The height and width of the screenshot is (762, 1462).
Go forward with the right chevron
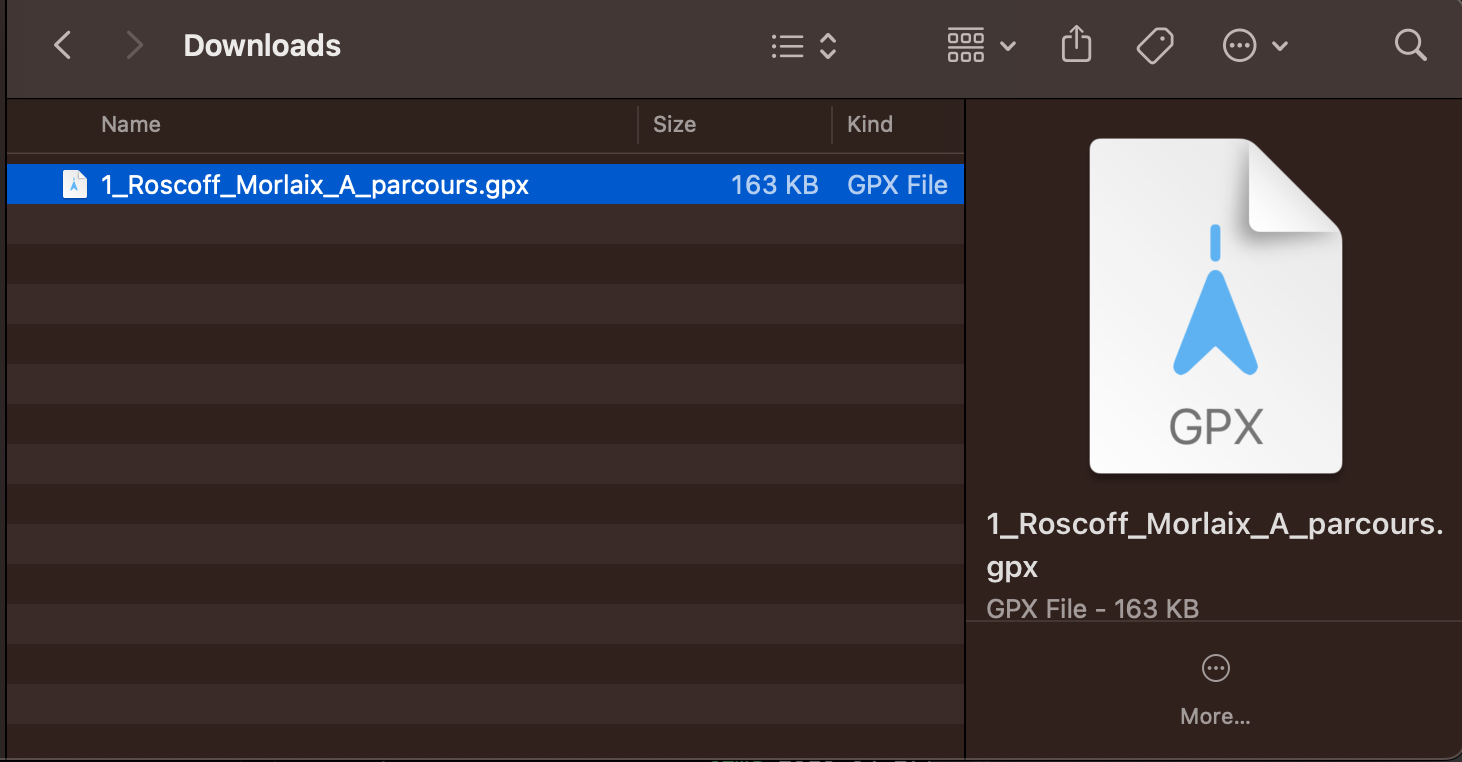135,45
